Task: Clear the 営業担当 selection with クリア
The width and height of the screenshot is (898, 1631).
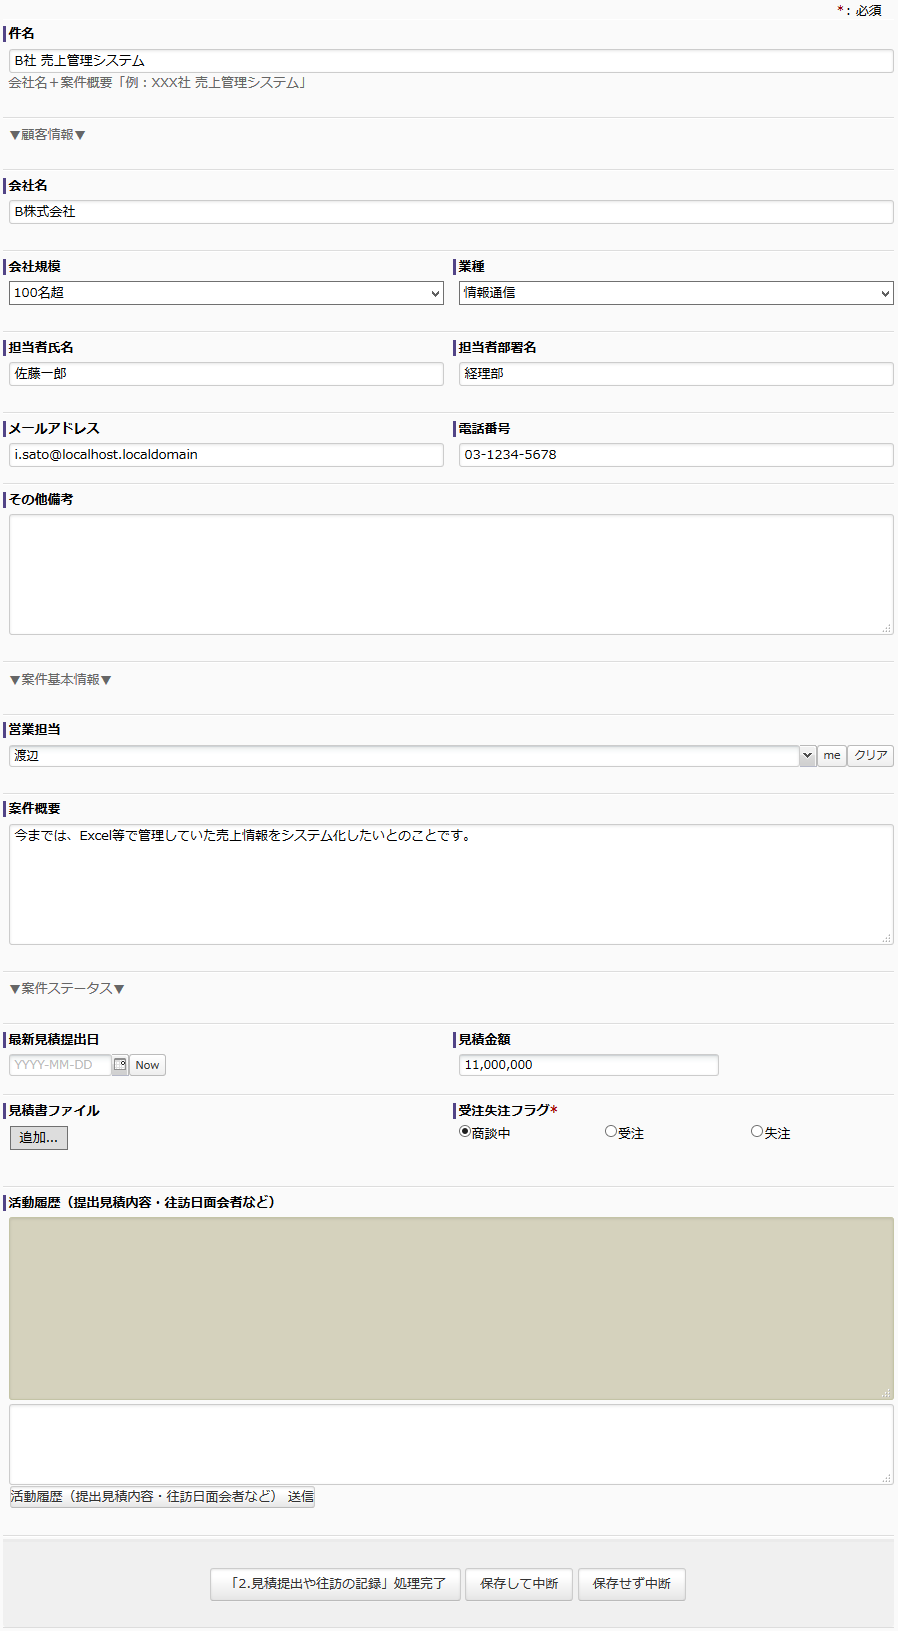Action: tap(870, 756)
